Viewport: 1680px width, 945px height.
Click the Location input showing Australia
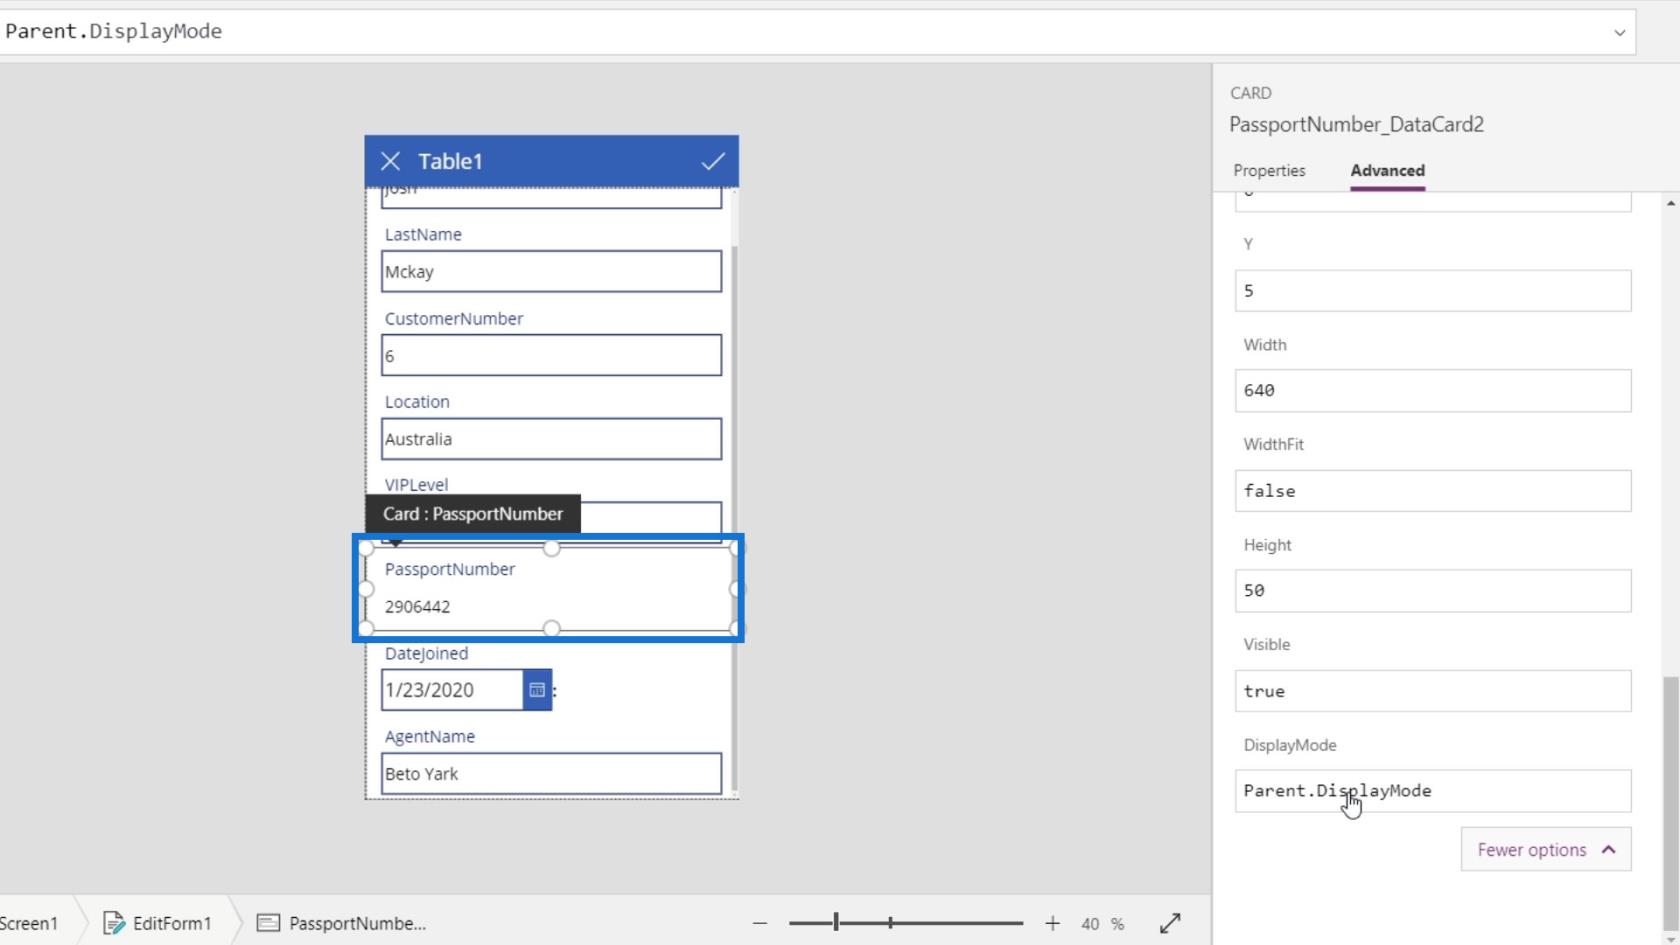tap(551, 439)
